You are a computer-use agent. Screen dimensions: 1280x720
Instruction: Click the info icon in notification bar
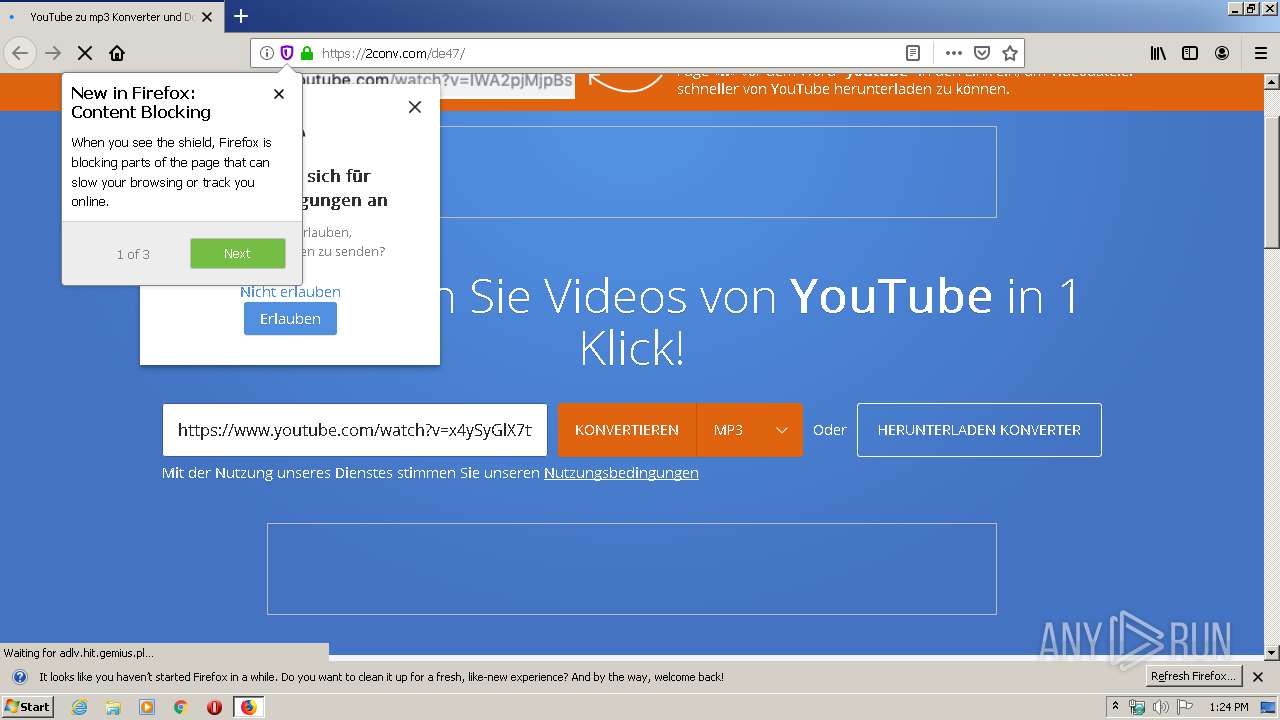click(19, 677)
